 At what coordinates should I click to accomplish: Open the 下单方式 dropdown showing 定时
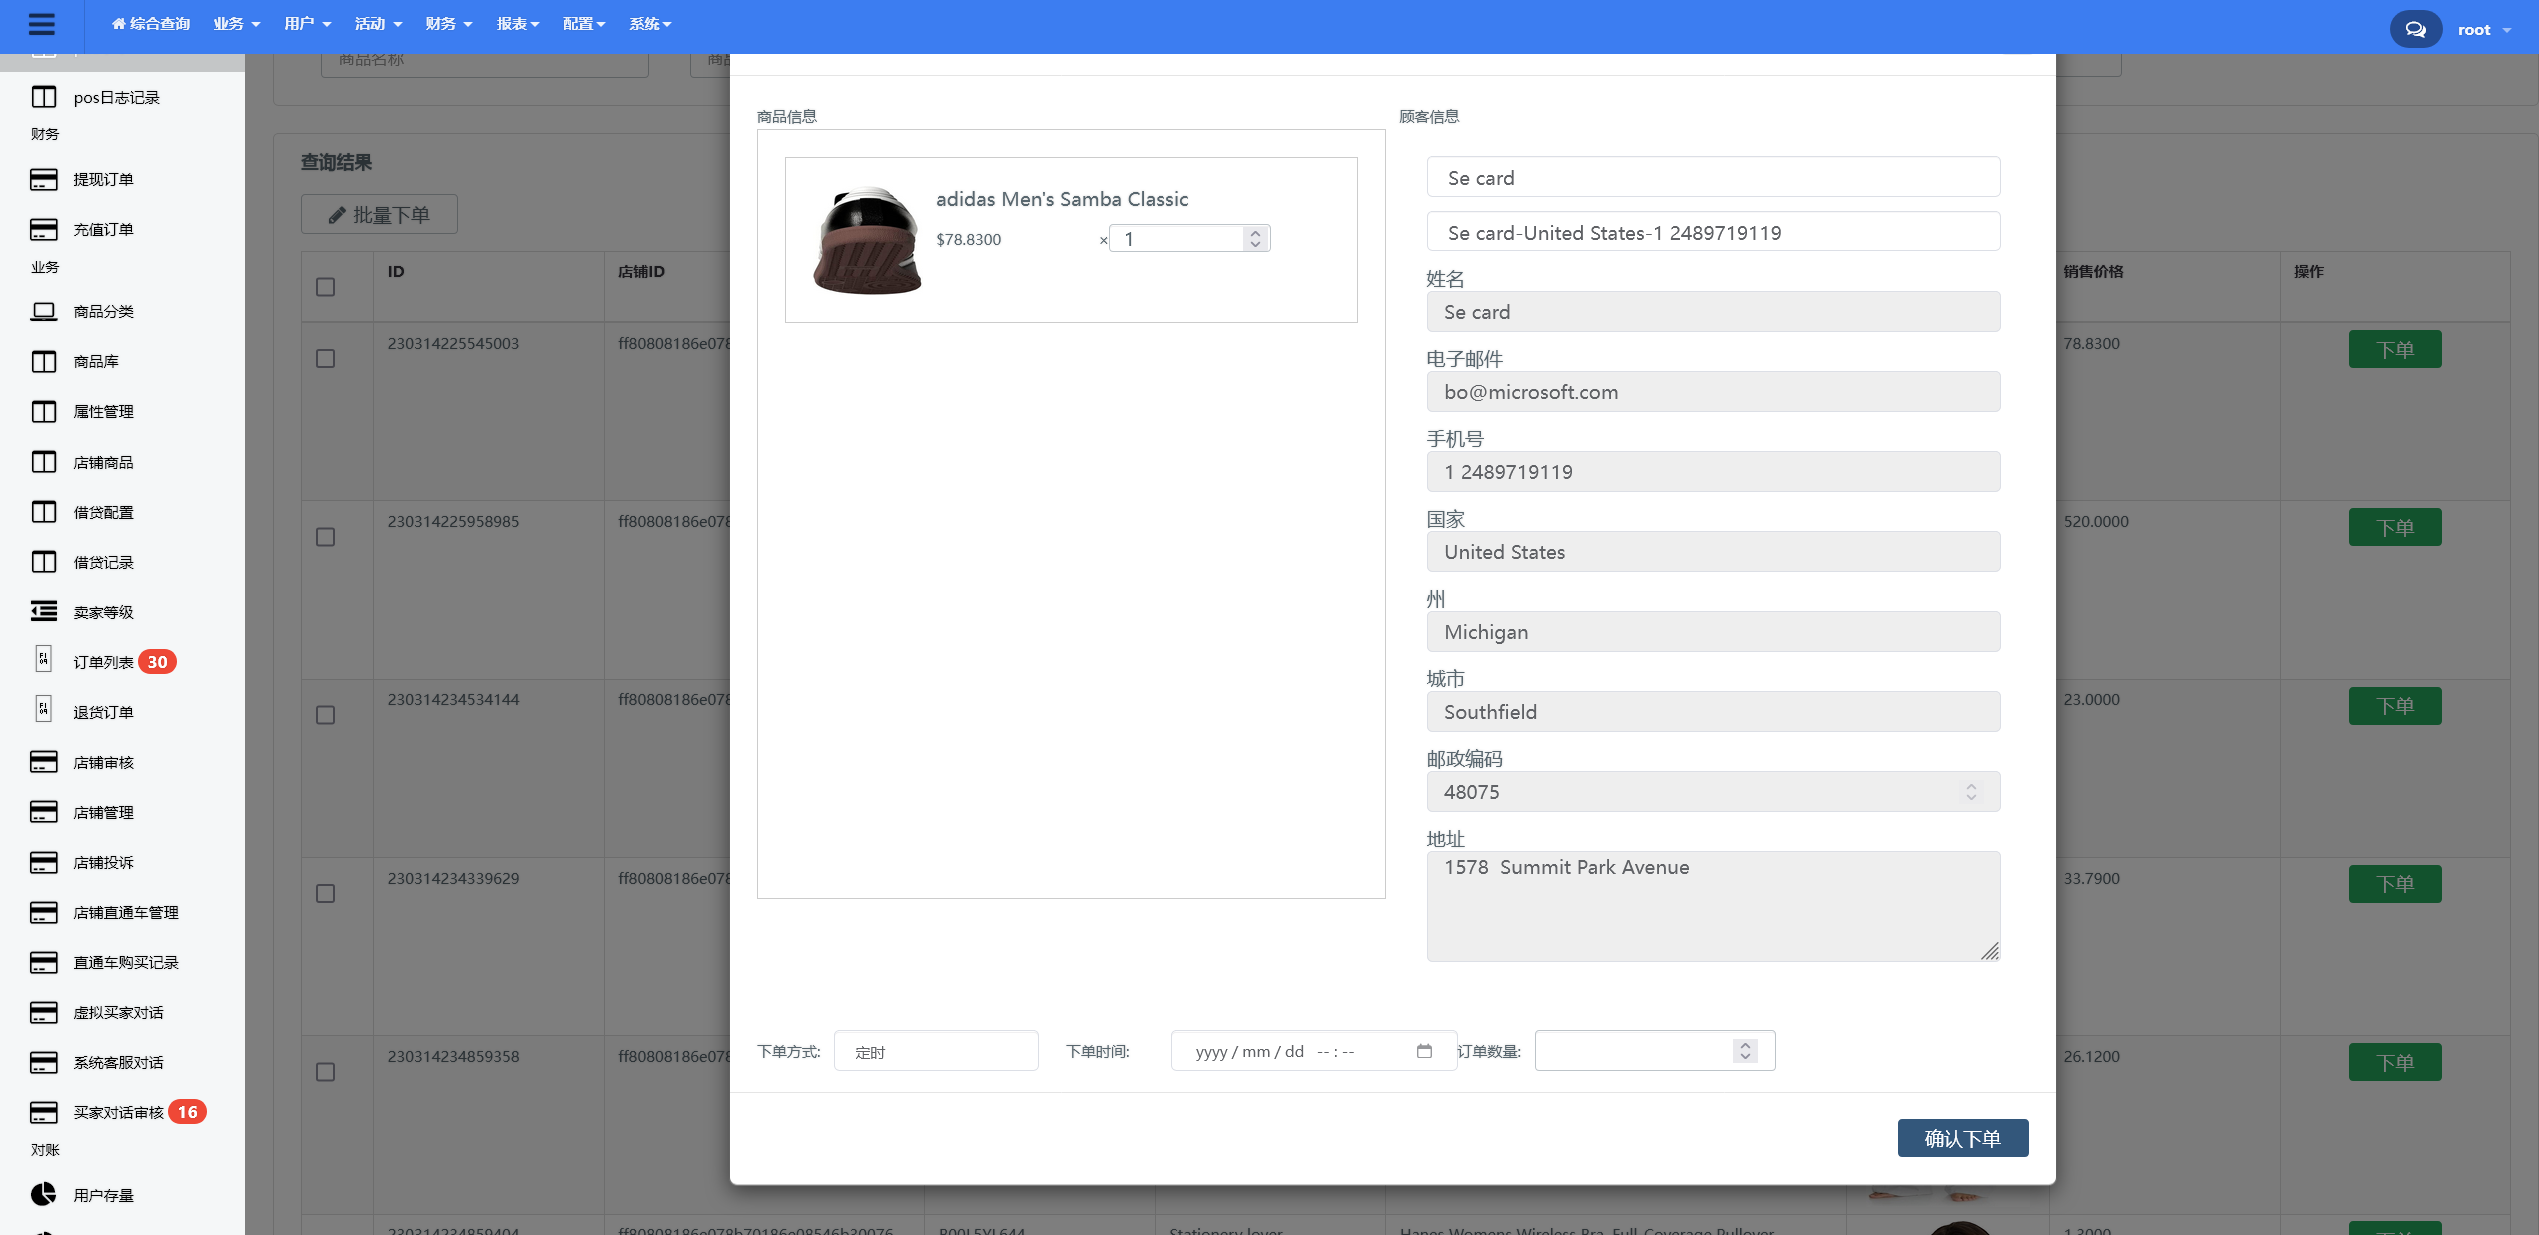pos(935,1051)
